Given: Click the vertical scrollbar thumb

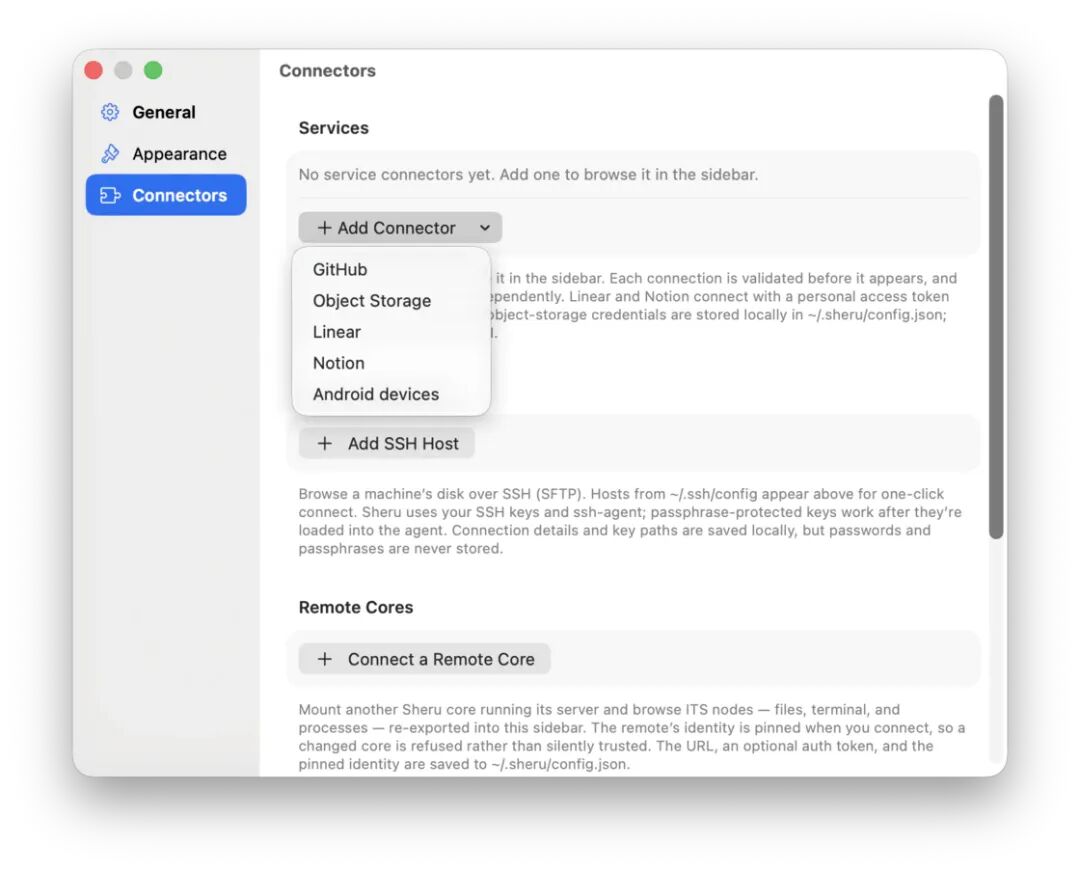Looking at the screenshot, I should point(996,317).
